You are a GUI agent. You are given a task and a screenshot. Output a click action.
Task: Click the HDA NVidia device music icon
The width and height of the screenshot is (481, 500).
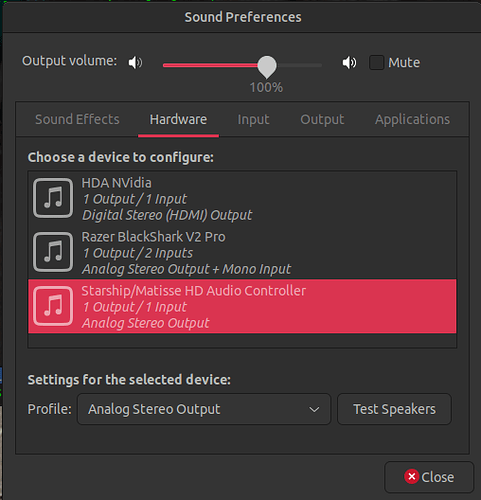coord(53,198)
